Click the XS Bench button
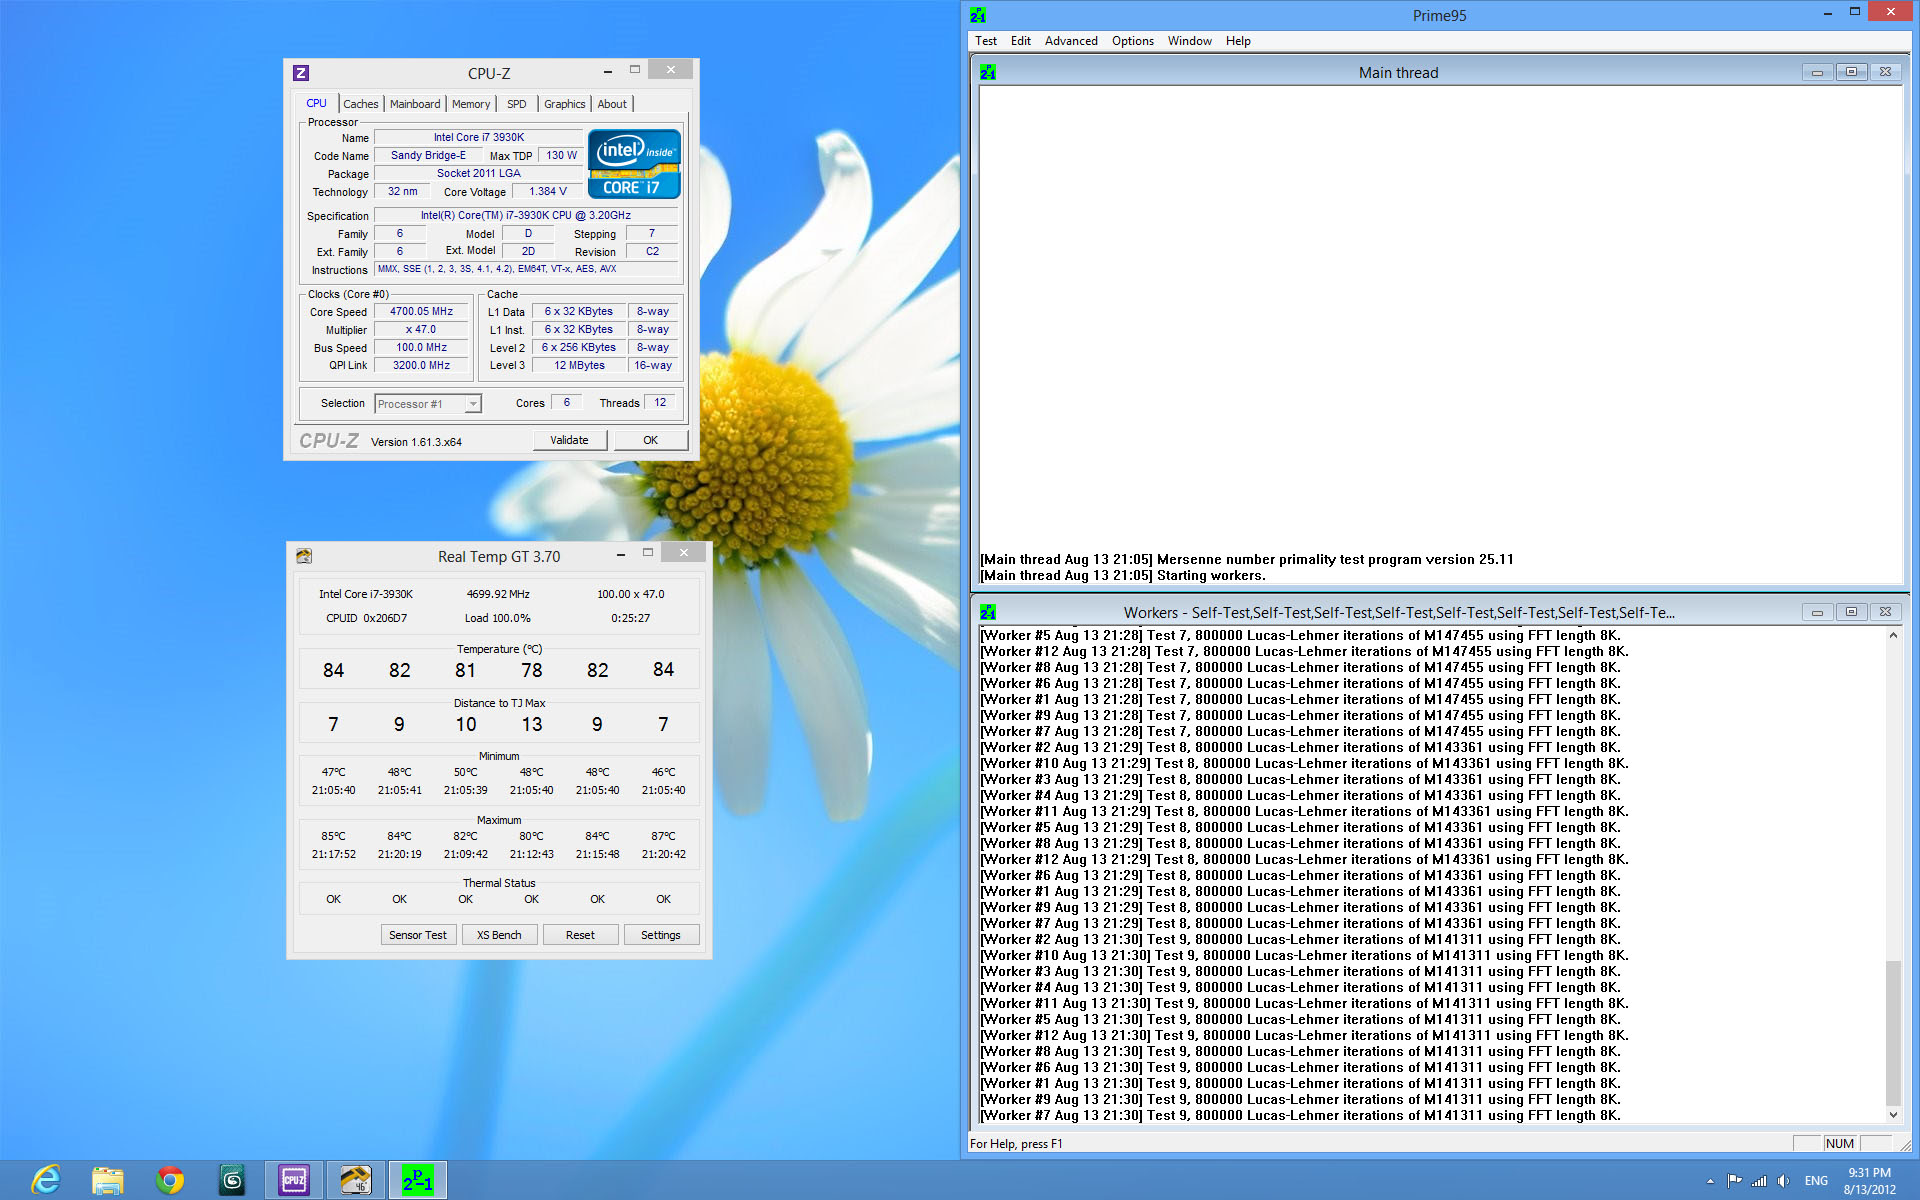This screenshot has height=1200, width=1920. pos(499,935)
